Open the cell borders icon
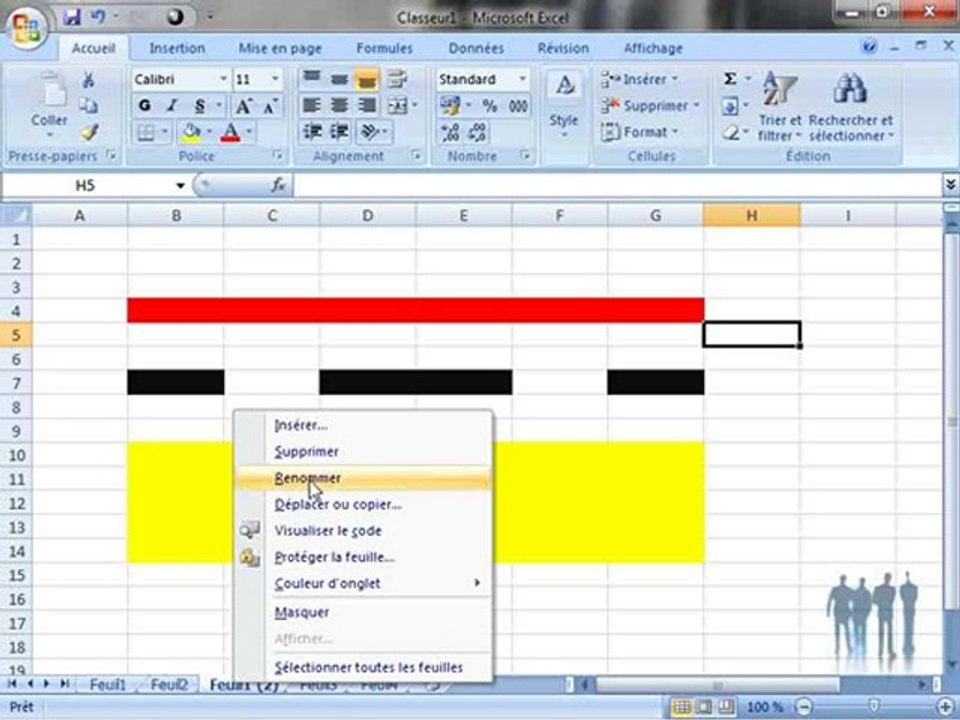Image resolution: width=960 pixels, height=720 pixels. pyautogui.click(x=146, y=132)
